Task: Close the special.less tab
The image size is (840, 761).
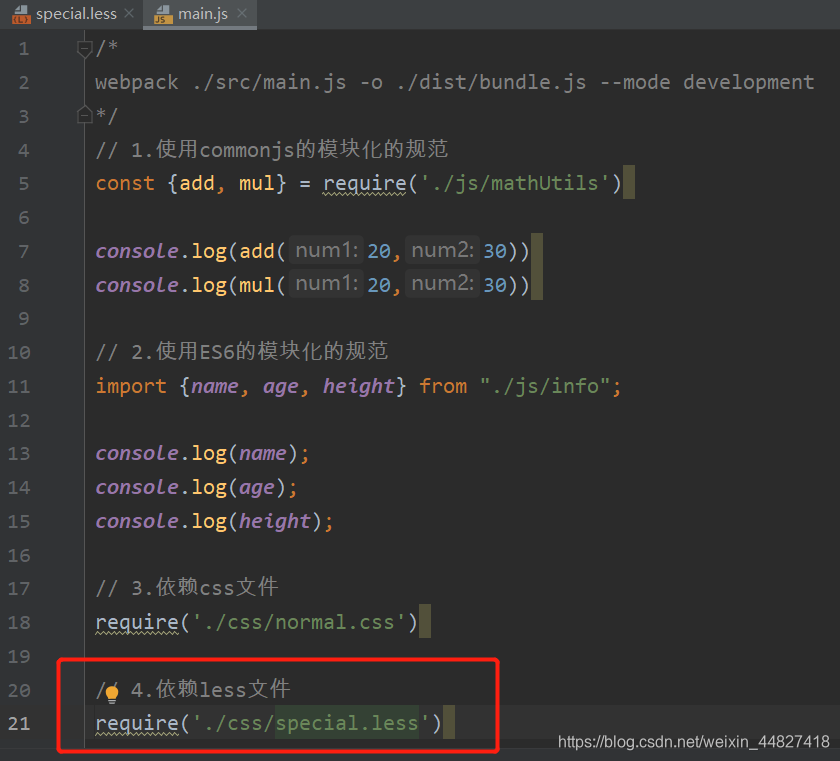Action: pos(129,13)
